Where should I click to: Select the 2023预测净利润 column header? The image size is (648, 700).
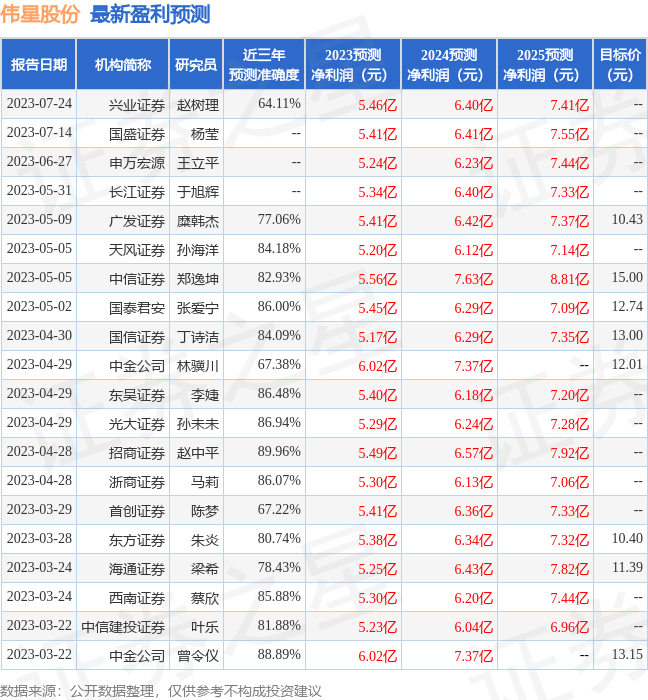coord(353,64)
